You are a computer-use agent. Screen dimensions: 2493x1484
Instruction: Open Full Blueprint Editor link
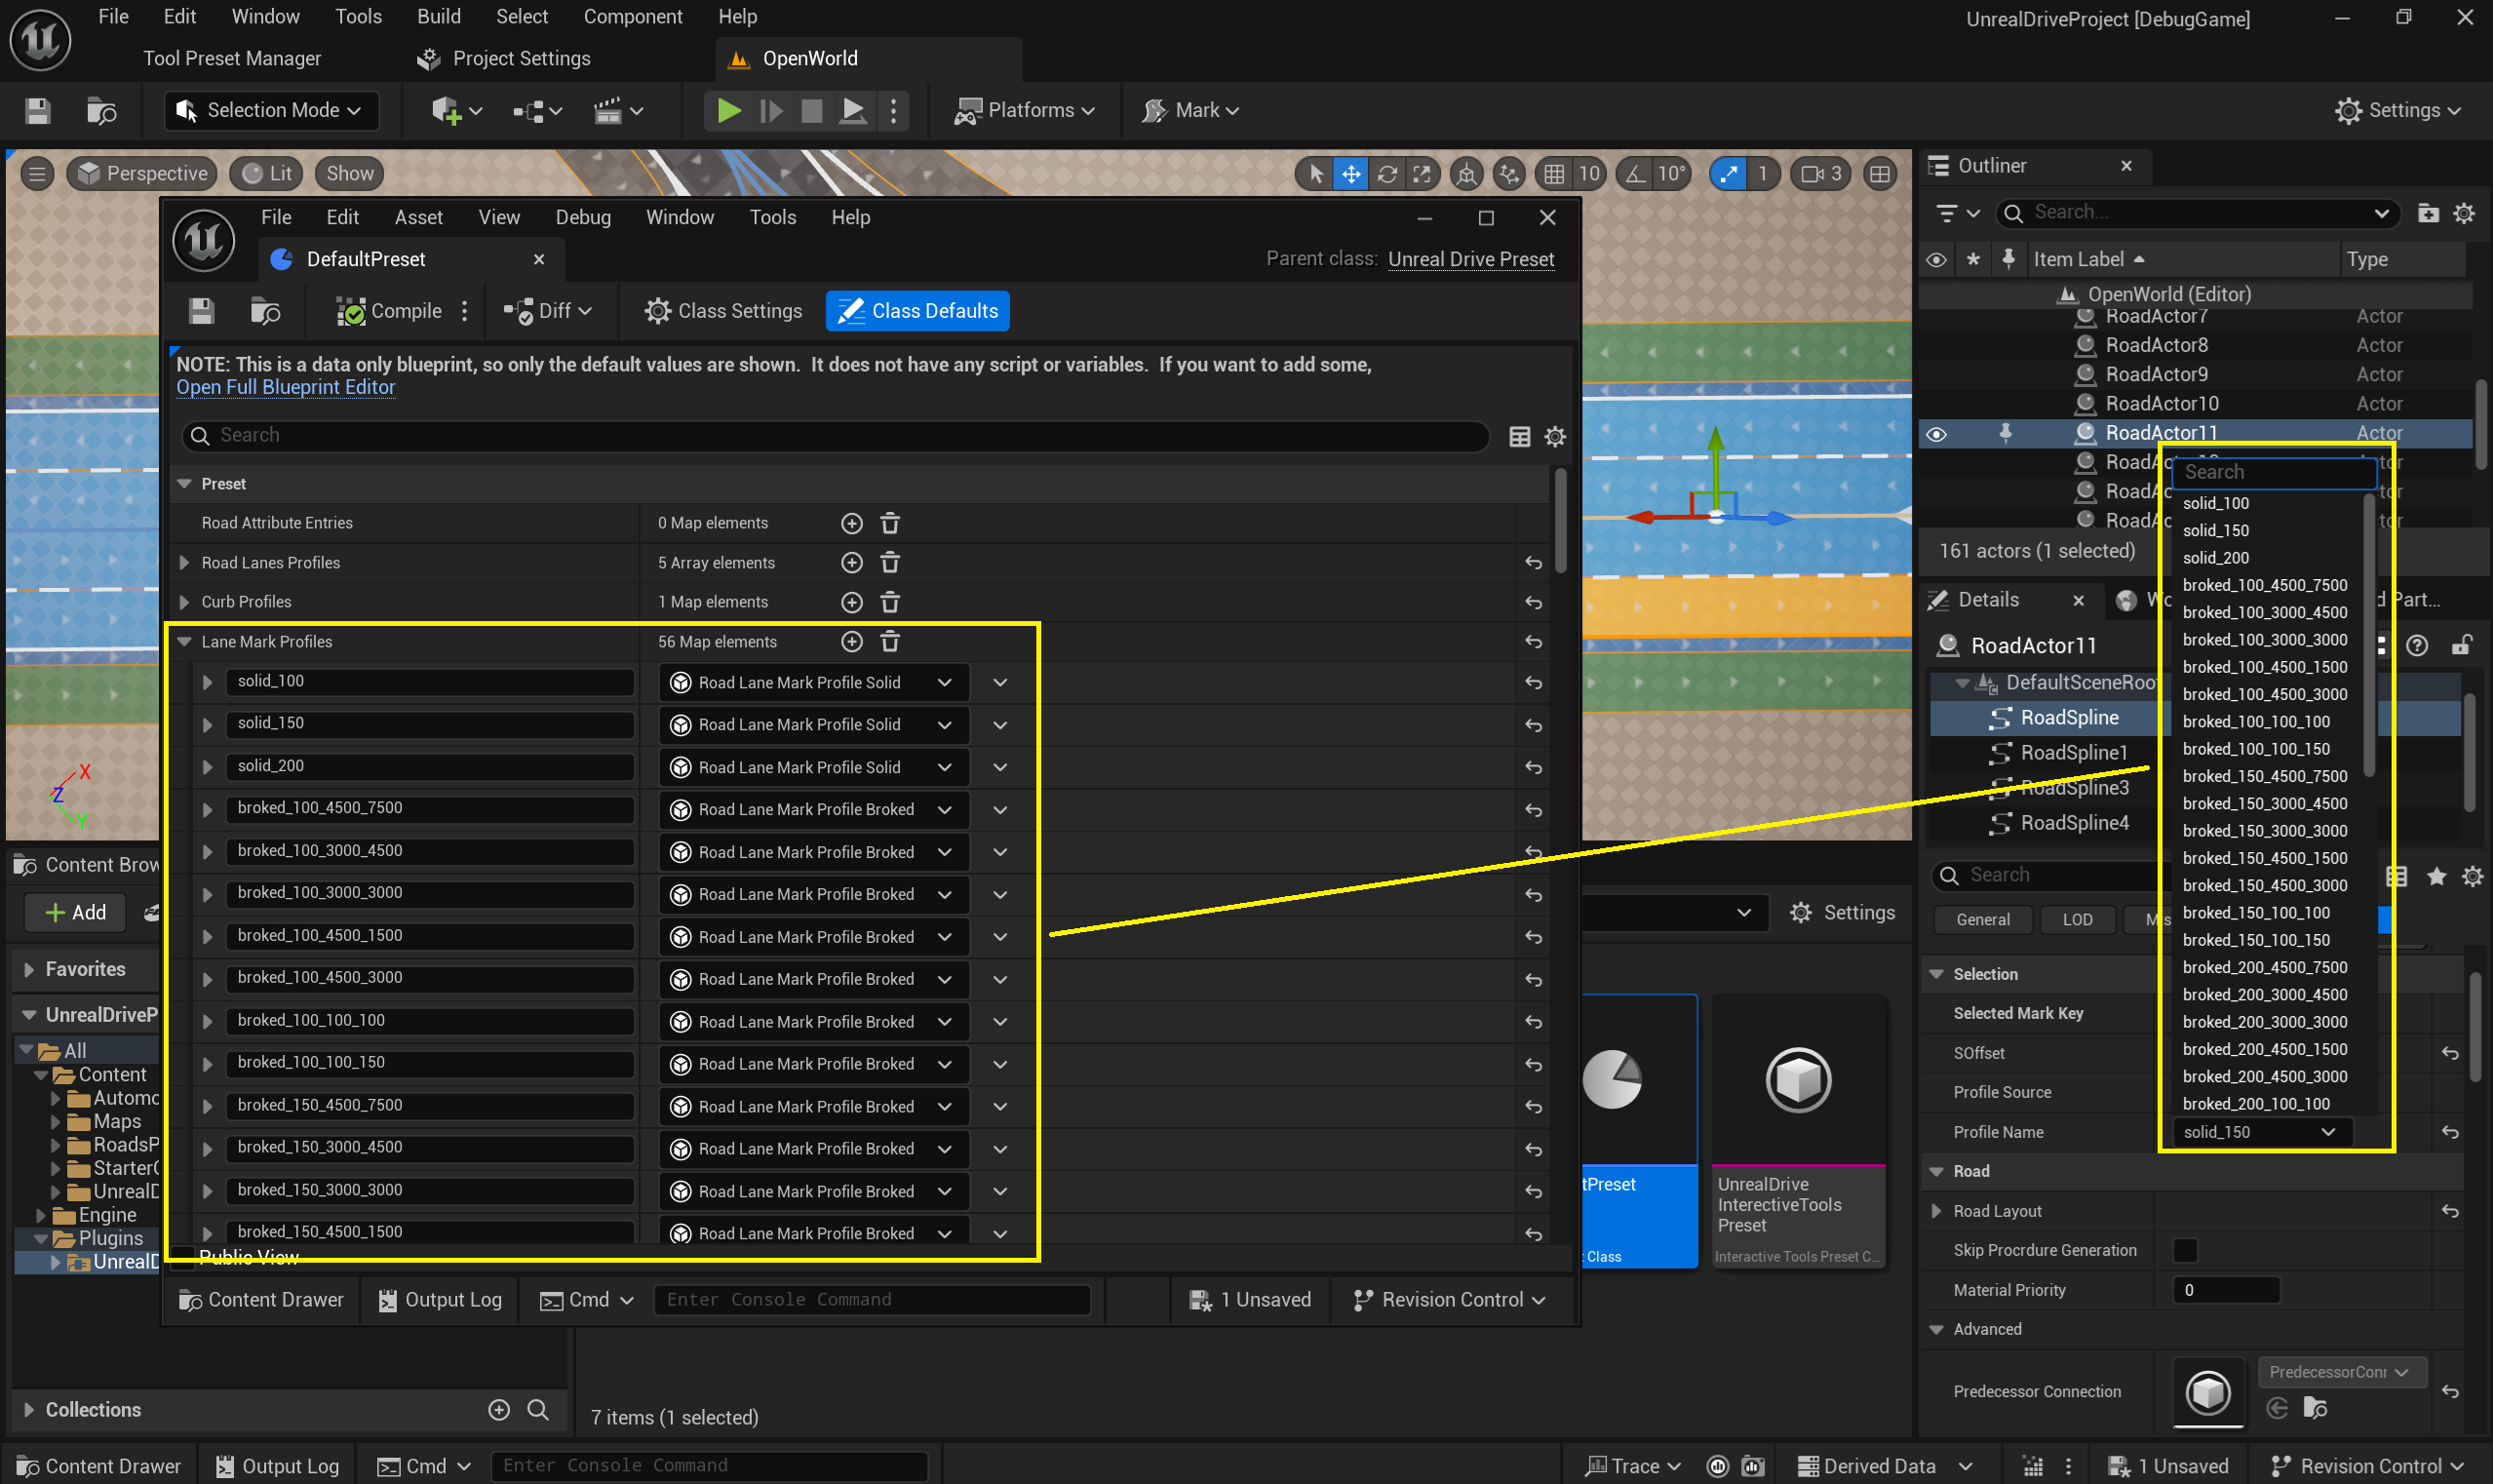286,387
